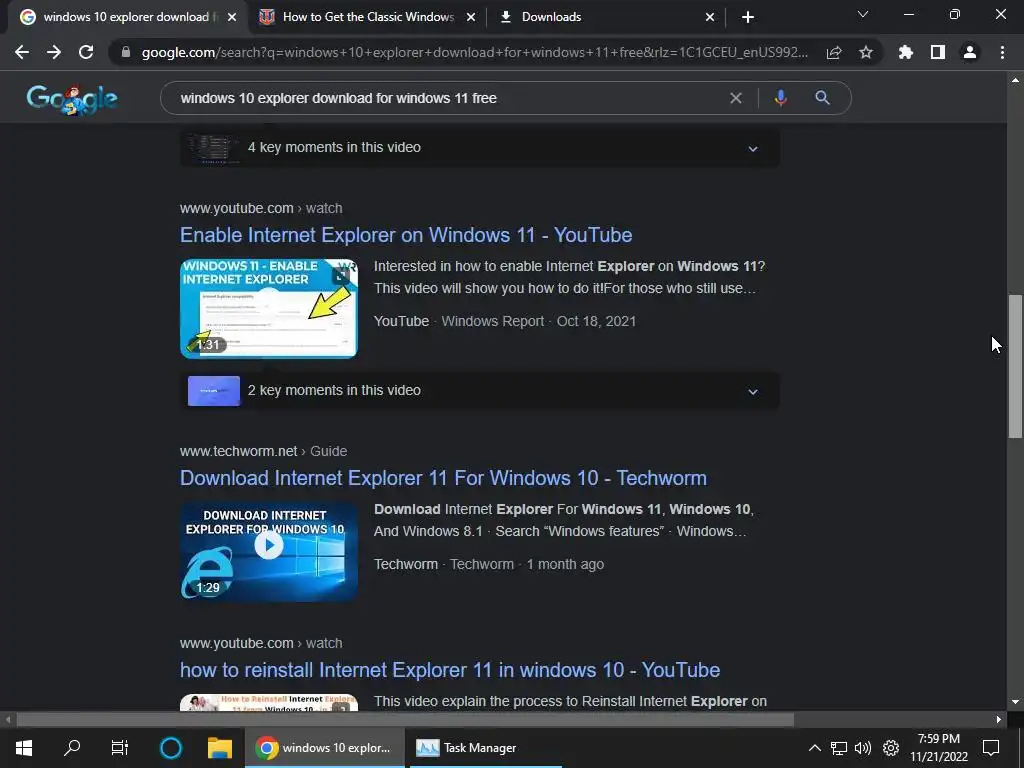Click the address bar URL
Image resolution: width=1024 pixels, height=768 pixels.
point(475,52)
